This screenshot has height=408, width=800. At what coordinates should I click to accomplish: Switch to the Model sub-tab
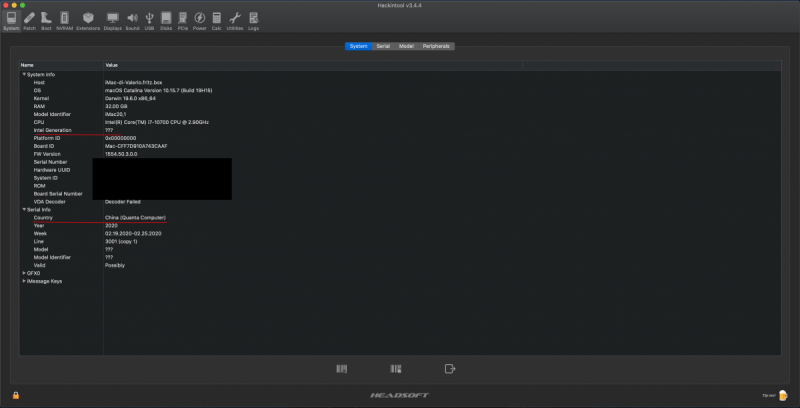pyautogui.click(x=406, y=46)
